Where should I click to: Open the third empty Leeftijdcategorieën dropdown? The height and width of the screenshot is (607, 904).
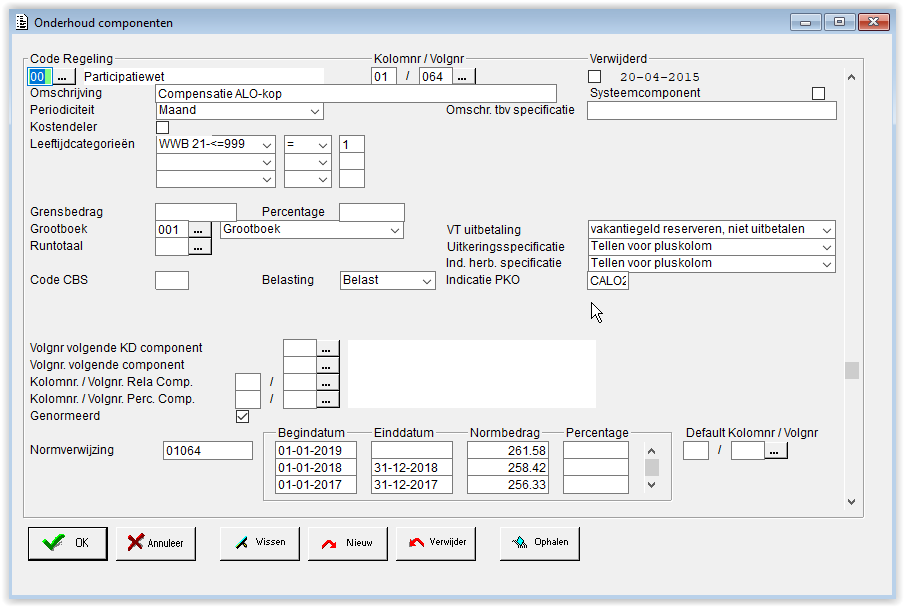pyautogui.click(x=216, y=179)
